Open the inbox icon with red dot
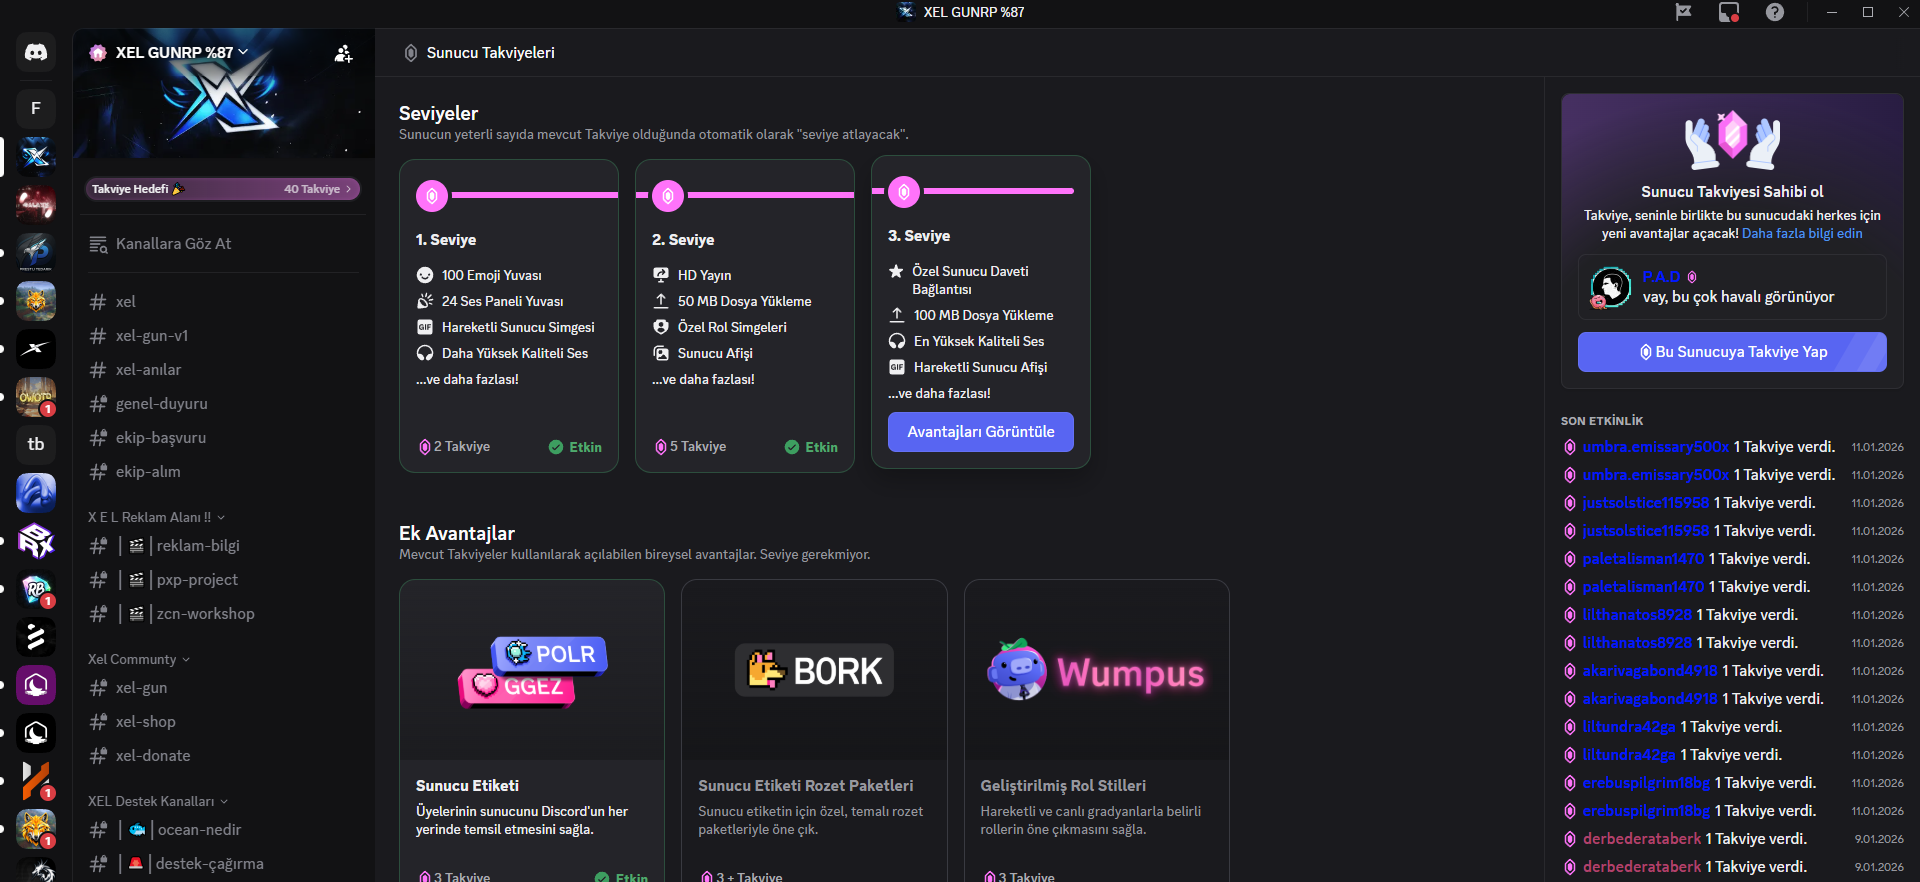1920x882 pixels. click(1729, 12)
